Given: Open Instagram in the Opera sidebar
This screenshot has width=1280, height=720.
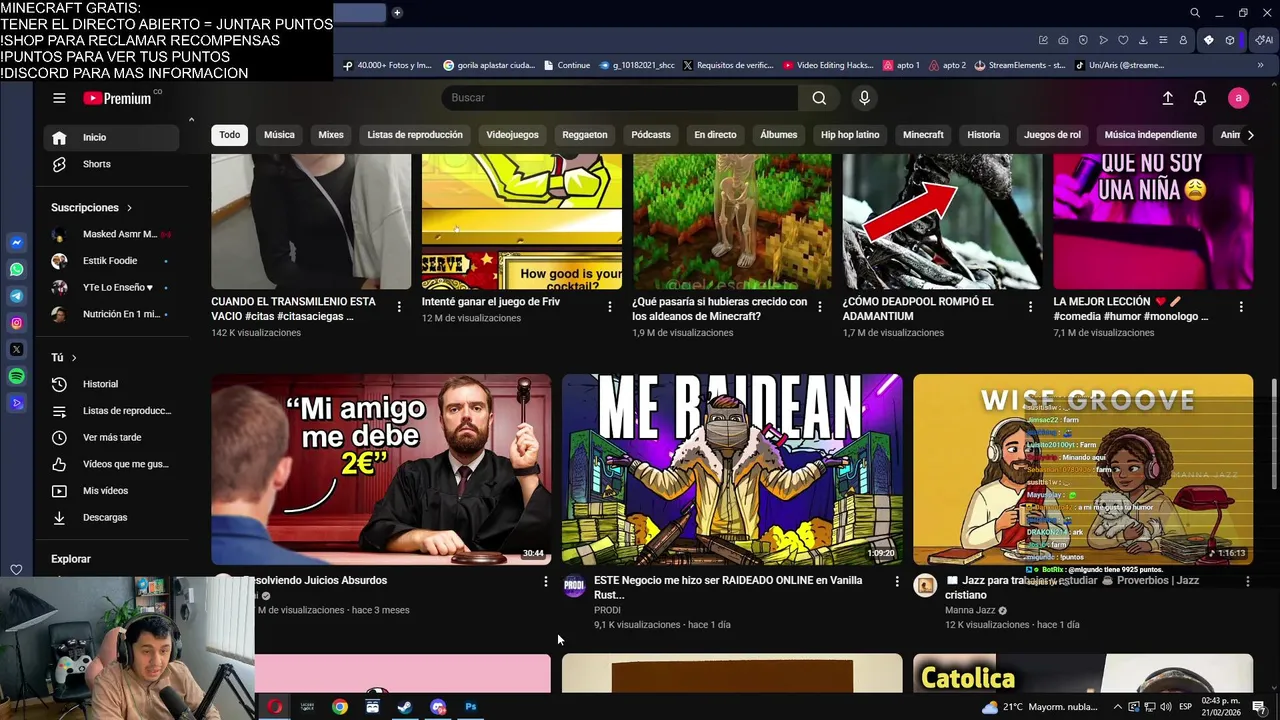Looking at the screenshot, I should pos(16,323).
